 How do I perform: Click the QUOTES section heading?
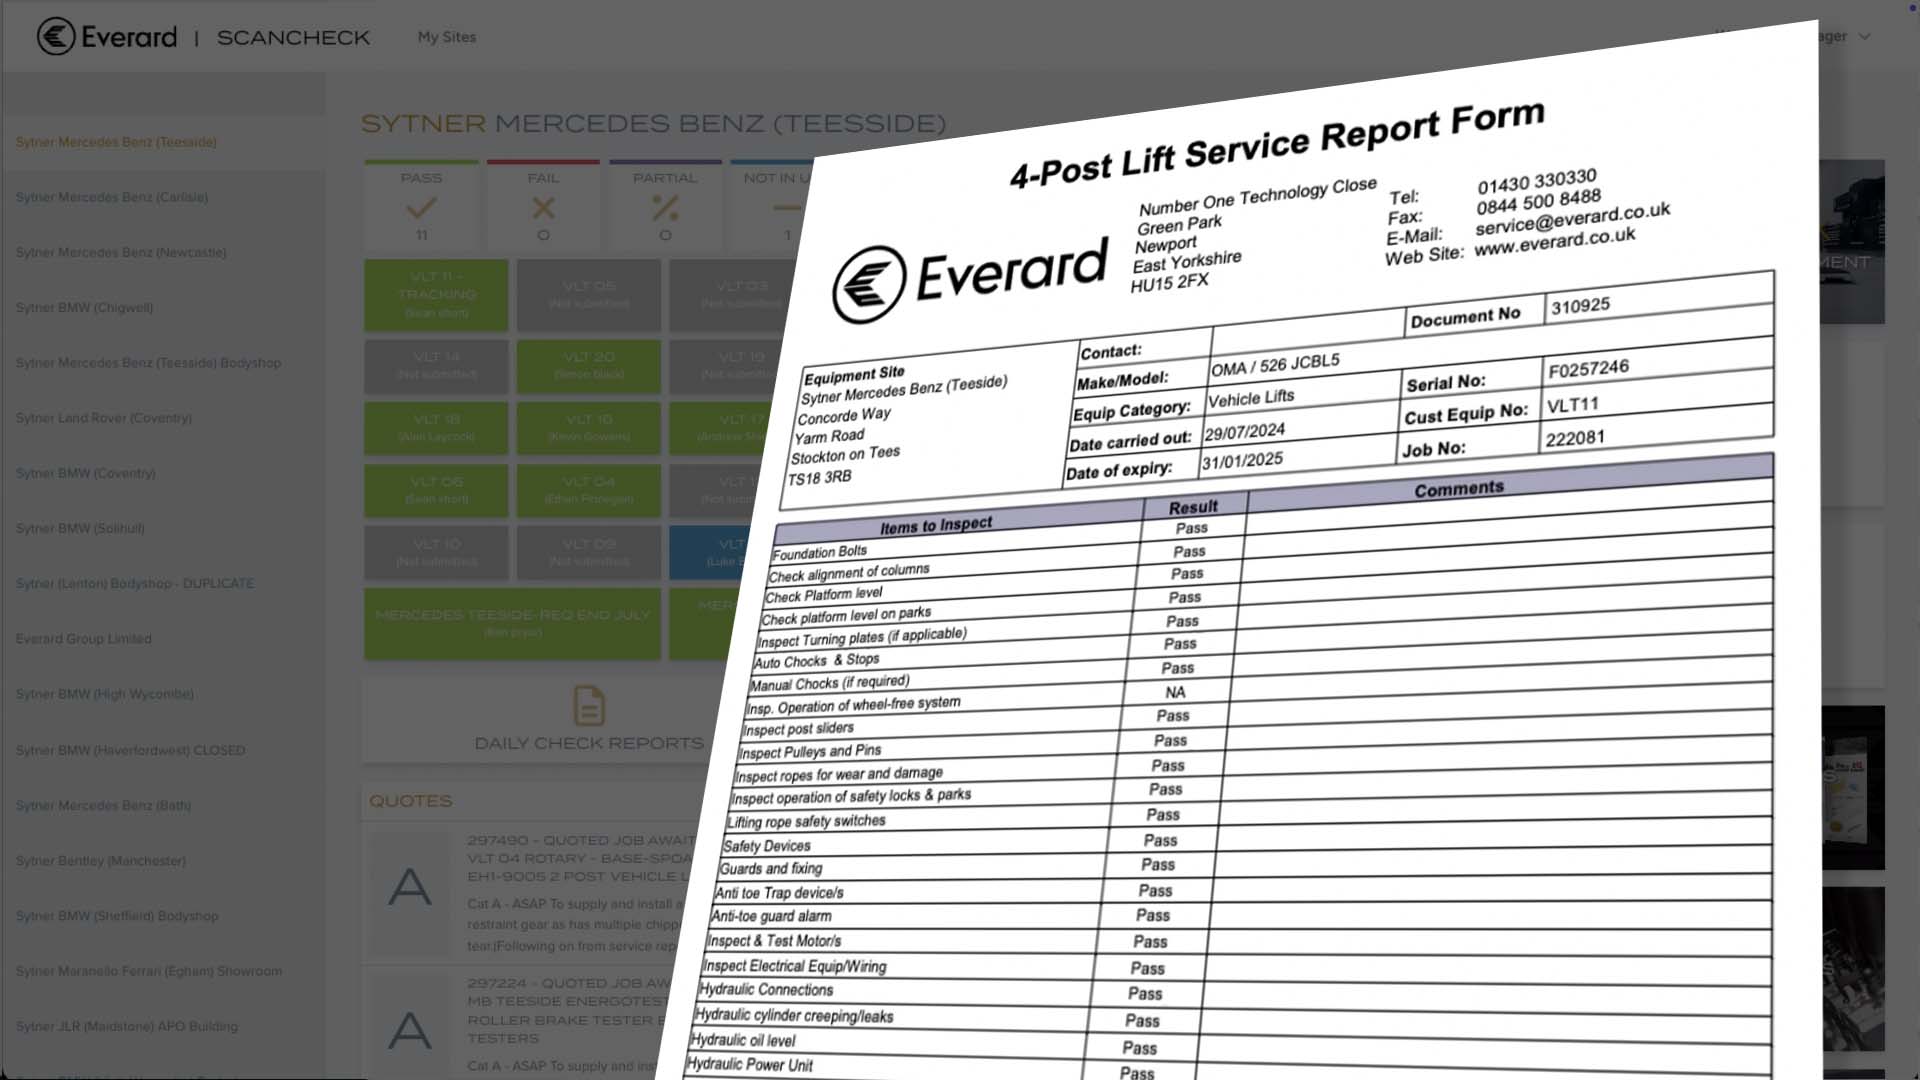[410, 801]
